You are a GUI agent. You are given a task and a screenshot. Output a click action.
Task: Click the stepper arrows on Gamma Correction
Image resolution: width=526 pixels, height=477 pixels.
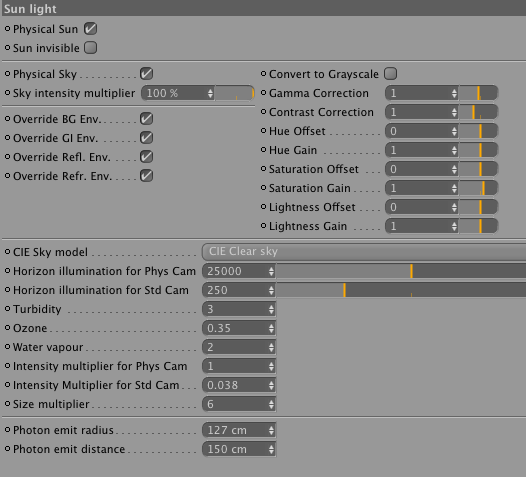click(x=454, y=93)
